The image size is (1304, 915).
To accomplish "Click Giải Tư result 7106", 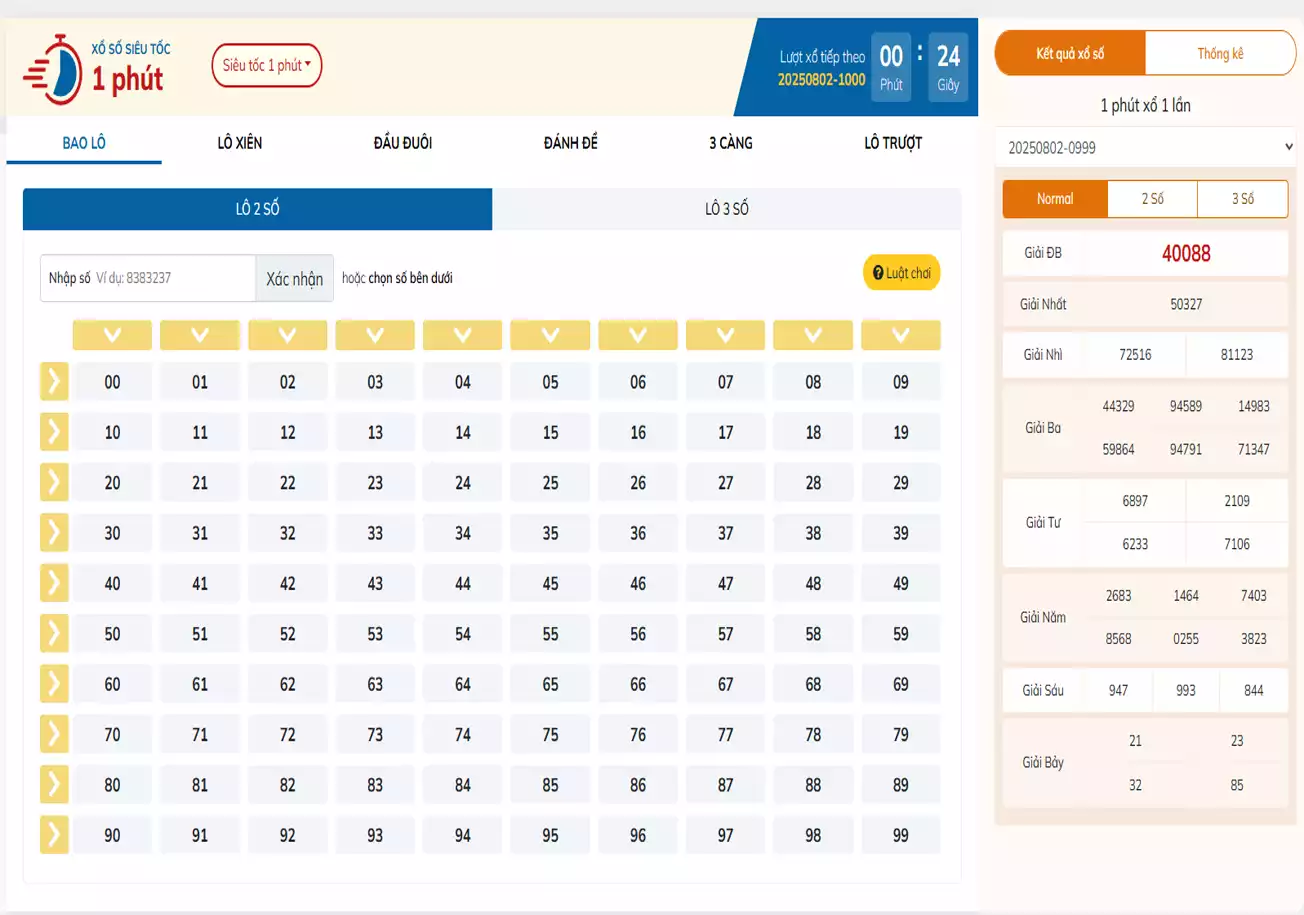I will click(x=1237, y=544).
